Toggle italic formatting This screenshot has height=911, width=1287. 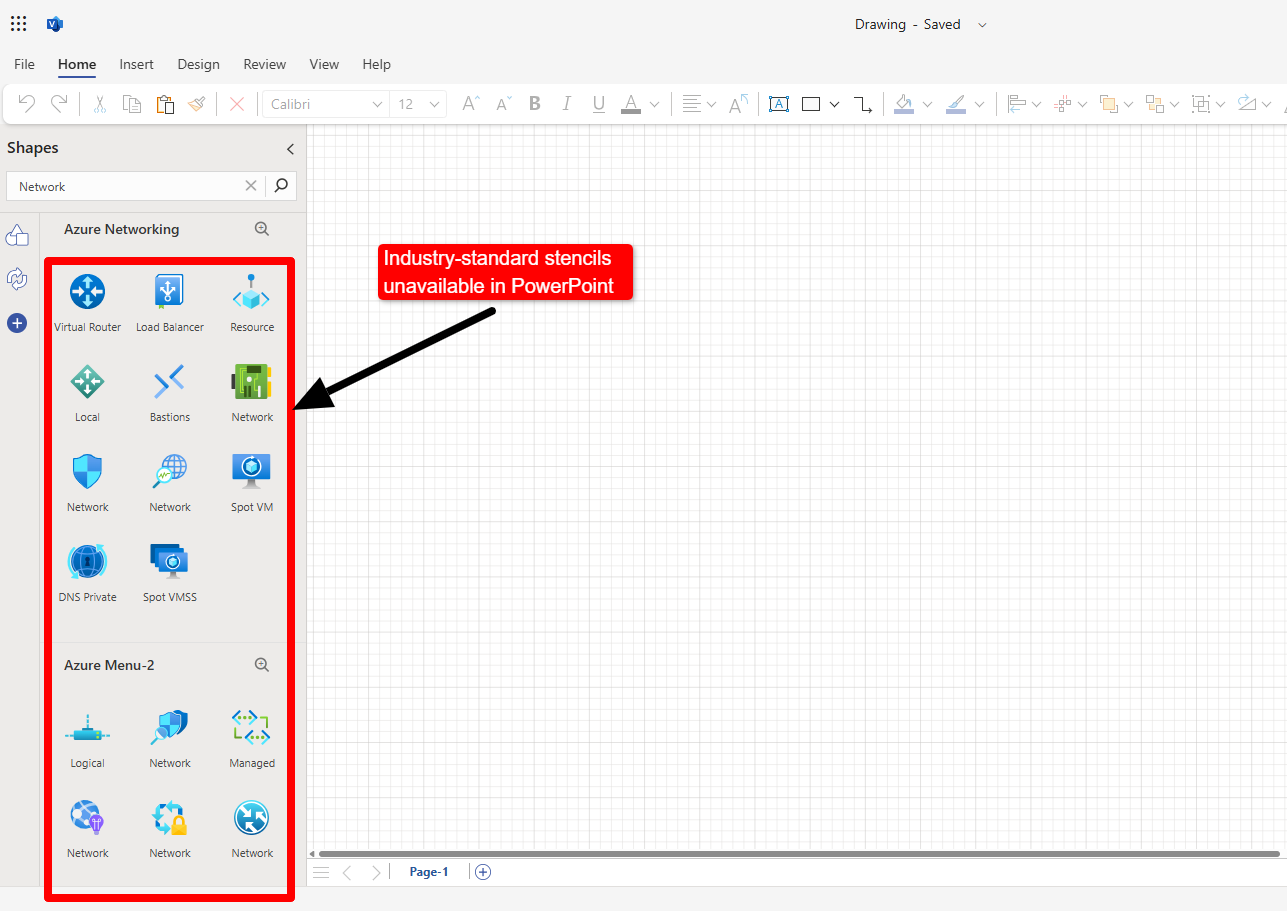[567, 104]
